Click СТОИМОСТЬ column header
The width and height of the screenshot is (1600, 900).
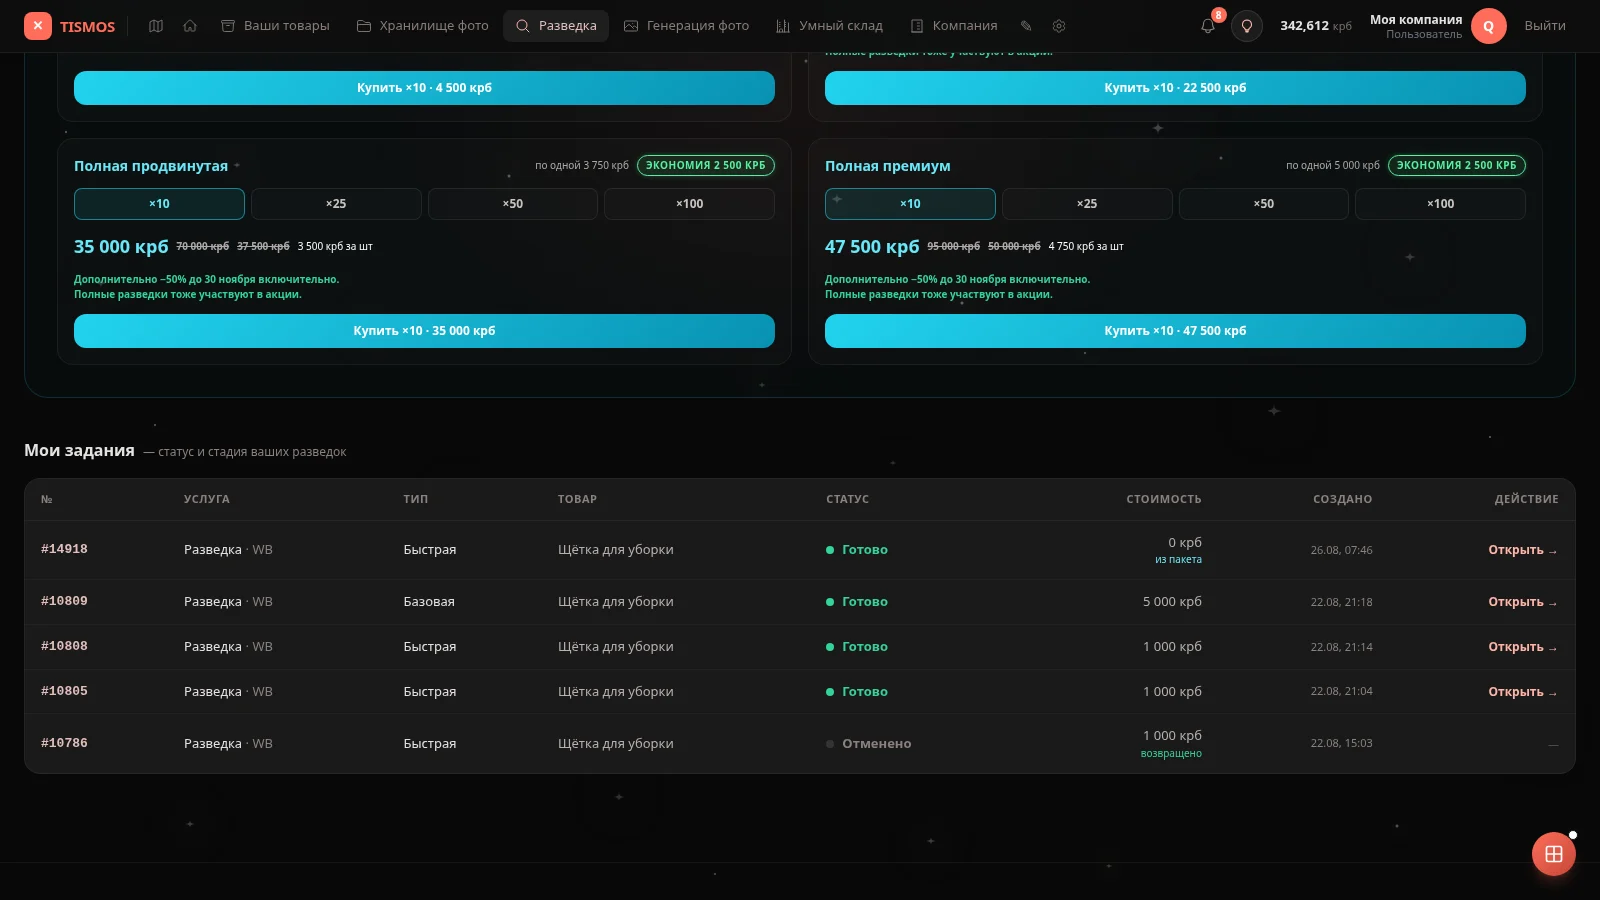(x=1164, y=499)
